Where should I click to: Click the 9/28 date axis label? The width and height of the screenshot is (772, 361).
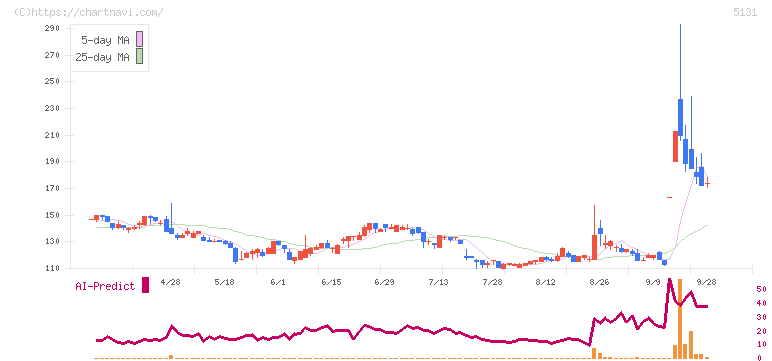707,282
